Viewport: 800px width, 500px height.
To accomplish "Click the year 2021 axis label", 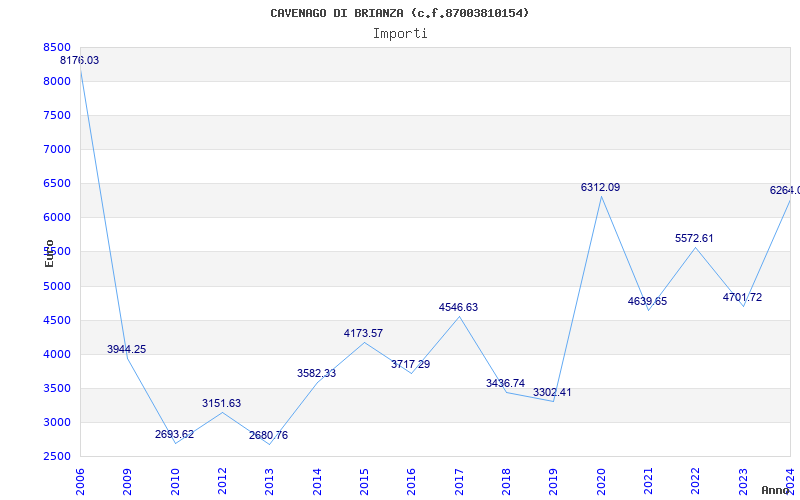I will pyautogui.click(x=648, y=482).
